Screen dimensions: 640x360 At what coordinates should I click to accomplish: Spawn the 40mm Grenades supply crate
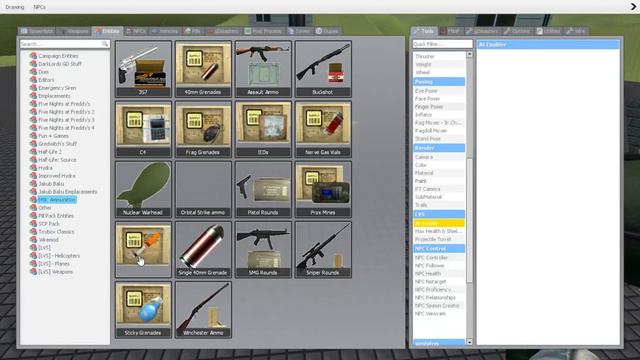(203, 69)
